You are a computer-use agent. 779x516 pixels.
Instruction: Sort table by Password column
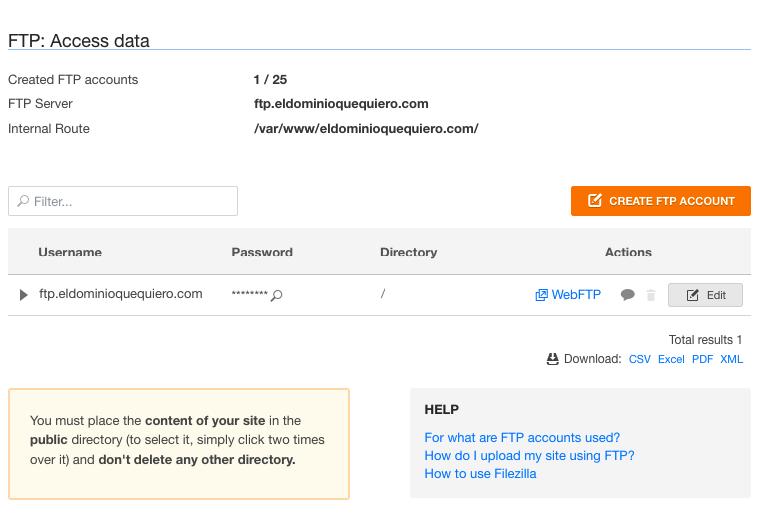point(262,252)
